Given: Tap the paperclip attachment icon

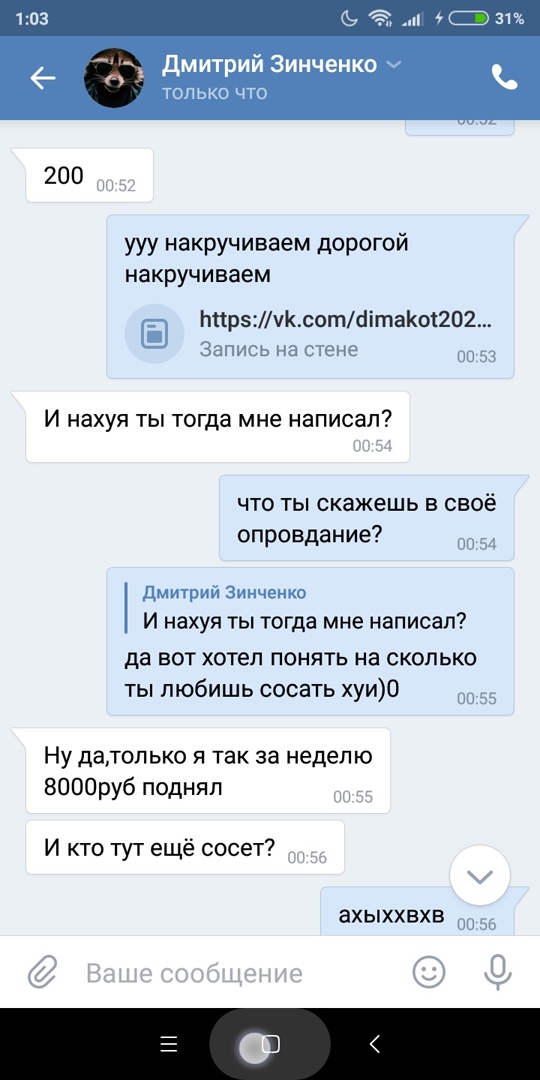Looking at the screenshot, I should coord(41,973).
